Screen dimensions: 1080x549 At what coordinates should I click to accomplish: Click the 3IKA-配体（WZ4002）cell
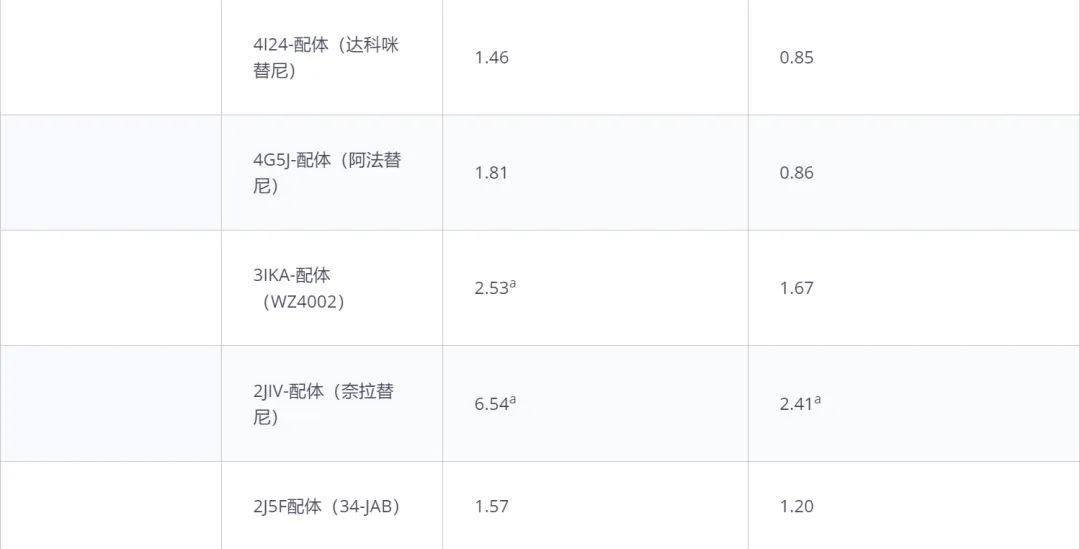331,288
